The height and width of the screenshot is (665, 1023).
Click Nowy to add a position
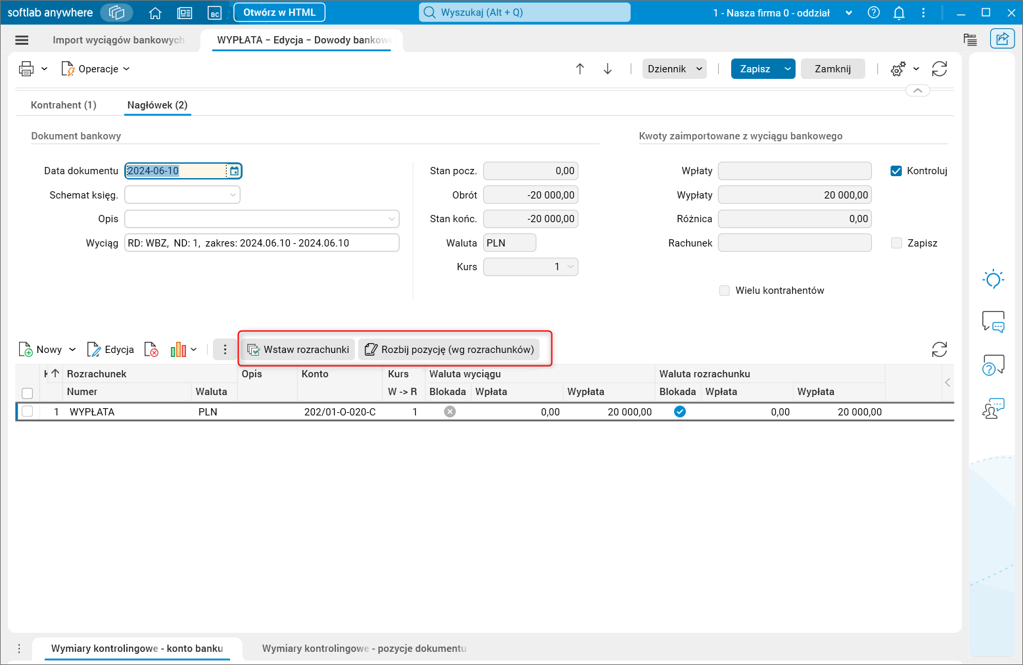click(40, 350)
